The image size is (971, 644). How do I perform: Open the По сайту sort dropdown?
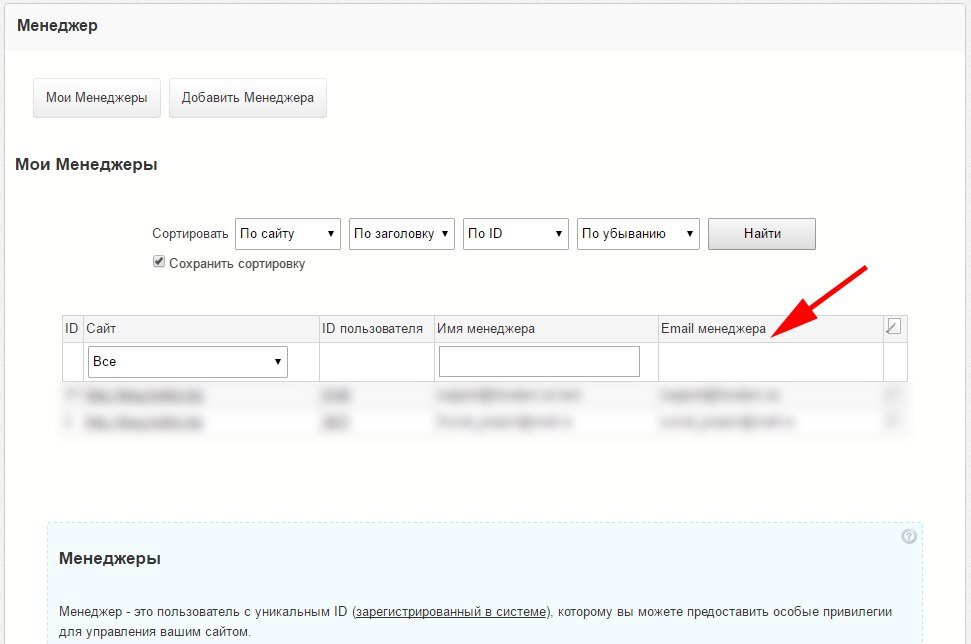click(288, 234)
